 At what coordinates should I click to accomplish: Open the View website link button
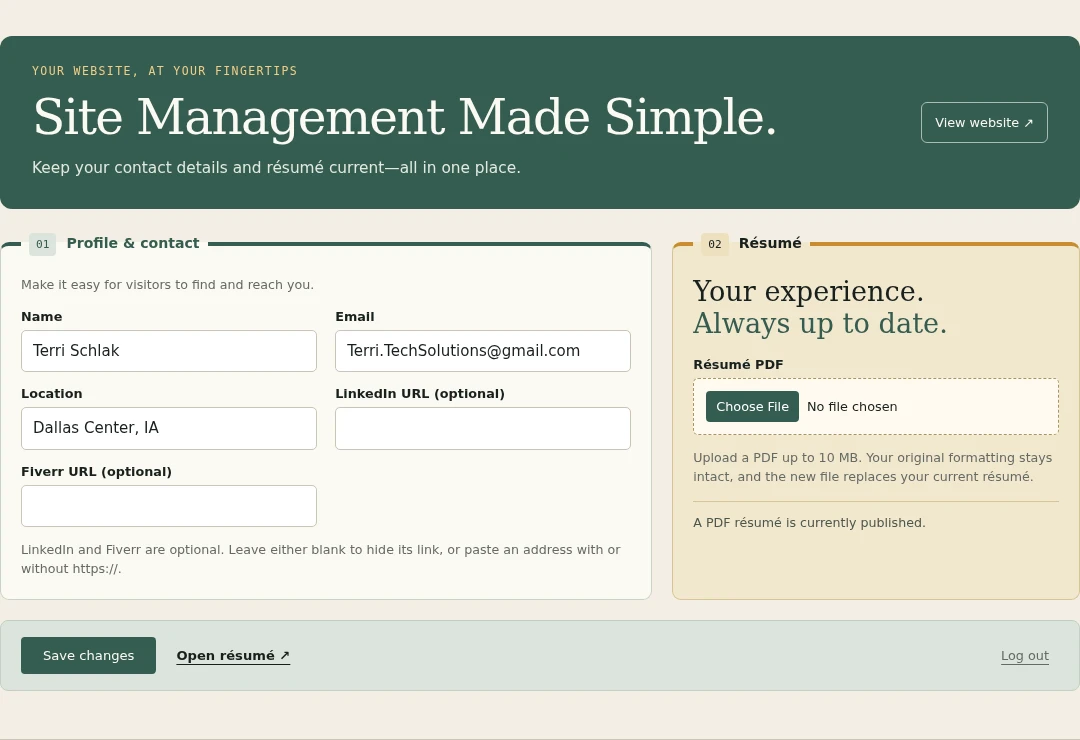tap(984, 123)
